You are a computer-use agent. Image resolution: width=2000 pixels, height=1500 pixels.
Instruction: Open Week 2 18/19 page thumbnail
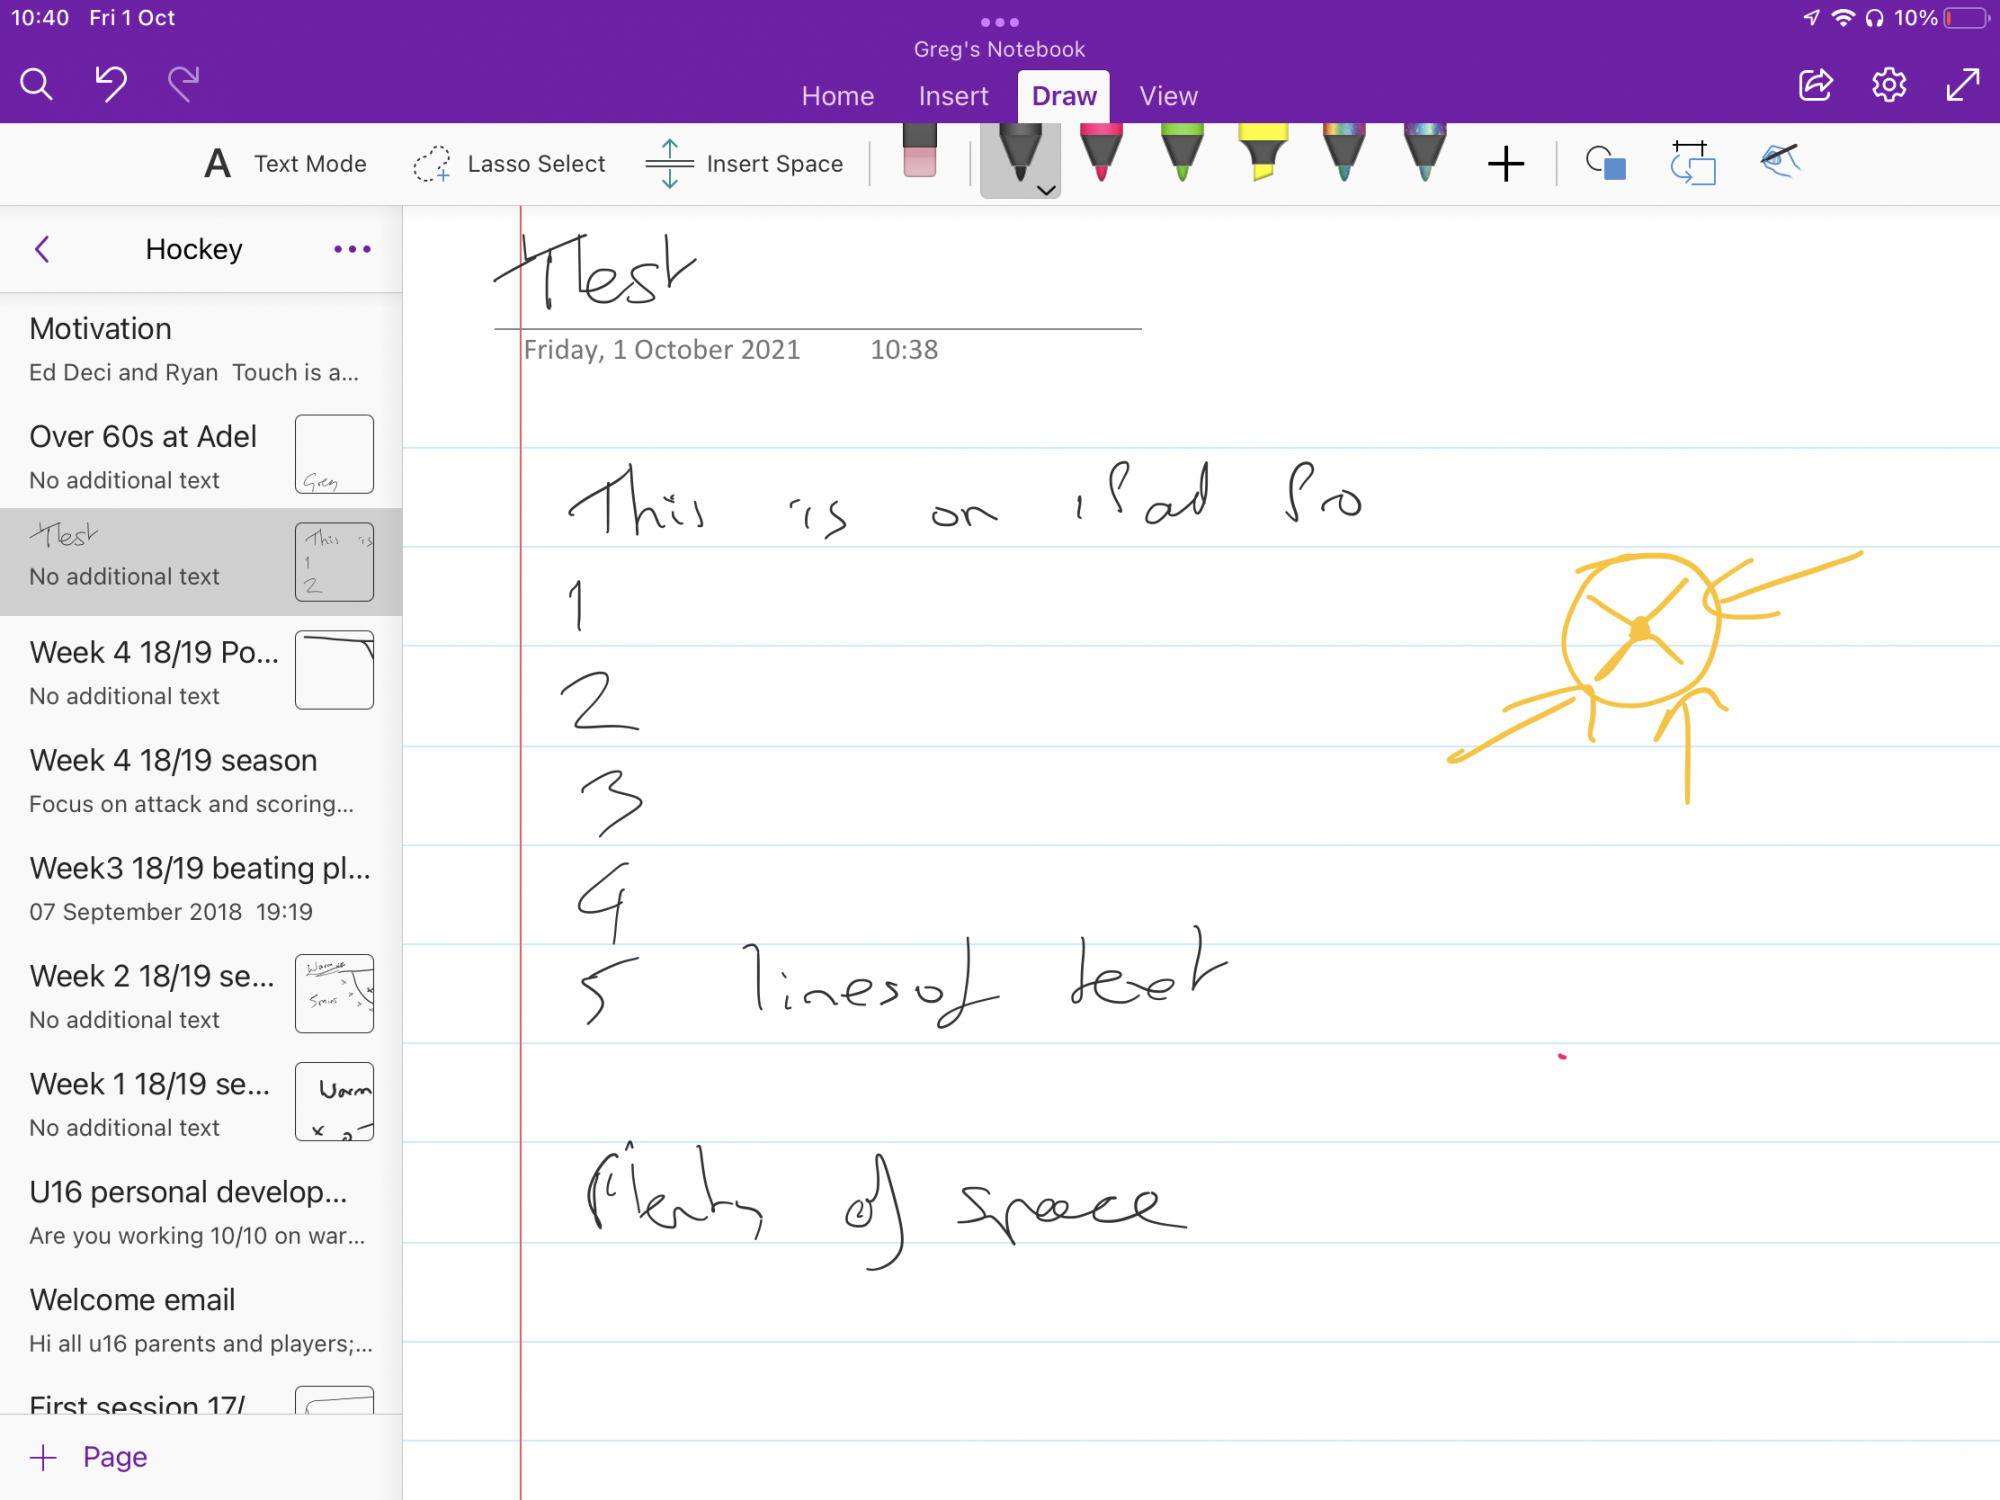[334, 993]
